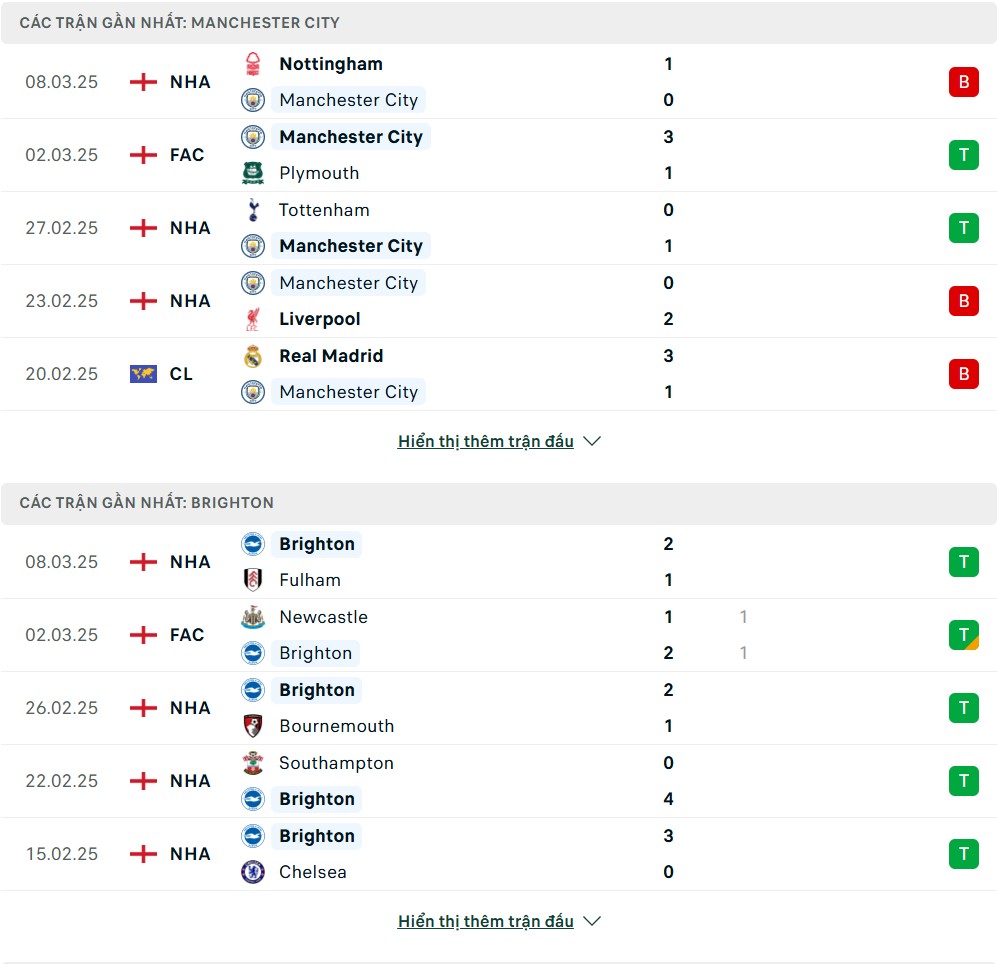Viewport: 997px width, 964px height.
Task: Click green T badge for Plymouth match
Action: pos(963,155)
